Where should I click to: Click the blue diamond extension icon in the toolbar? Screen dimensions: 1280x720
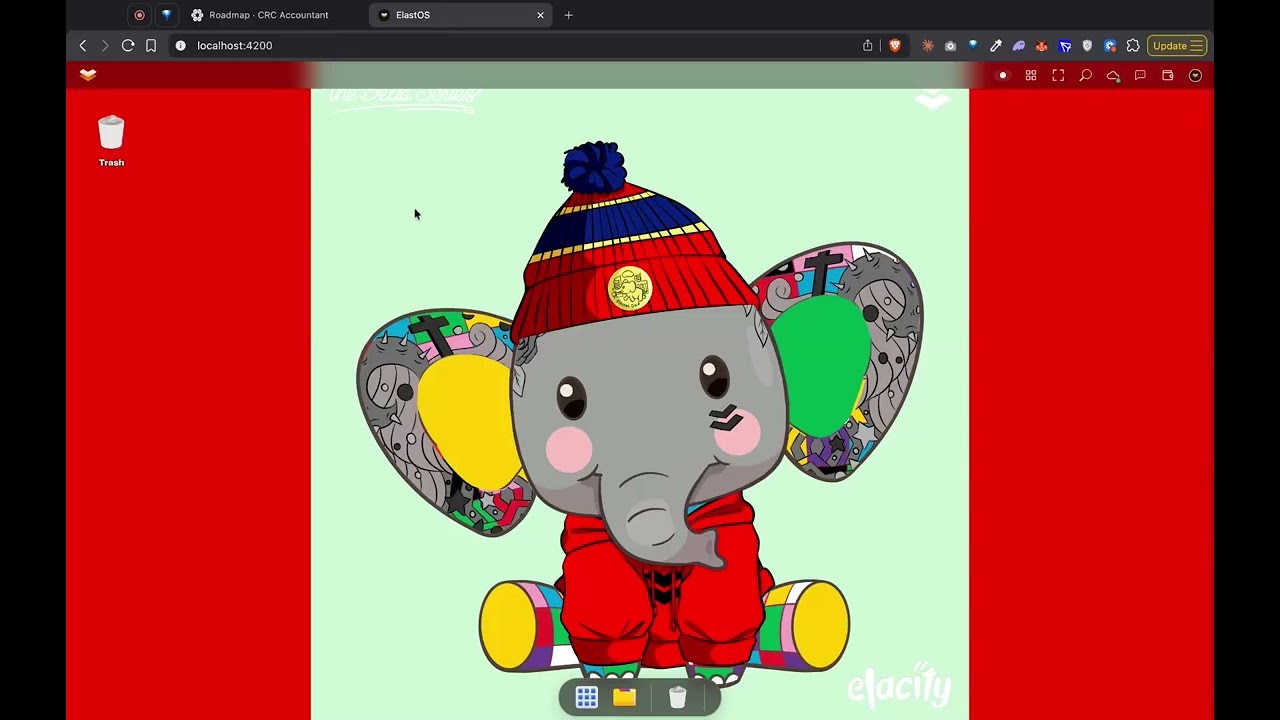tap(973, 45)
